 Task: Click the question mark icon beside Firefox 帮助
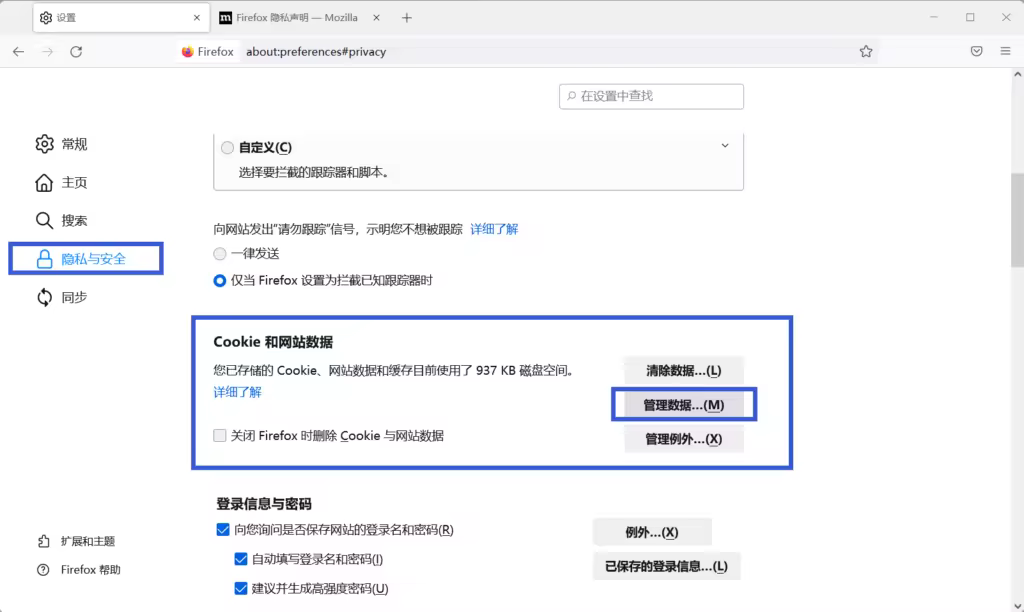pyautogui.click(x=43, y=570)
